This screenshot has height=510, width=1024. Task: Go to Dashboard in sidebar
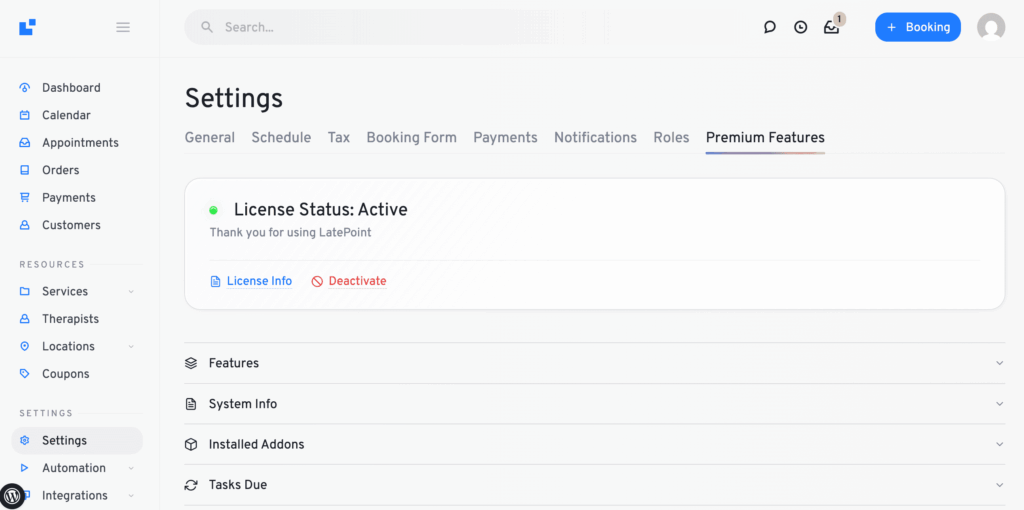pos(71,88)
